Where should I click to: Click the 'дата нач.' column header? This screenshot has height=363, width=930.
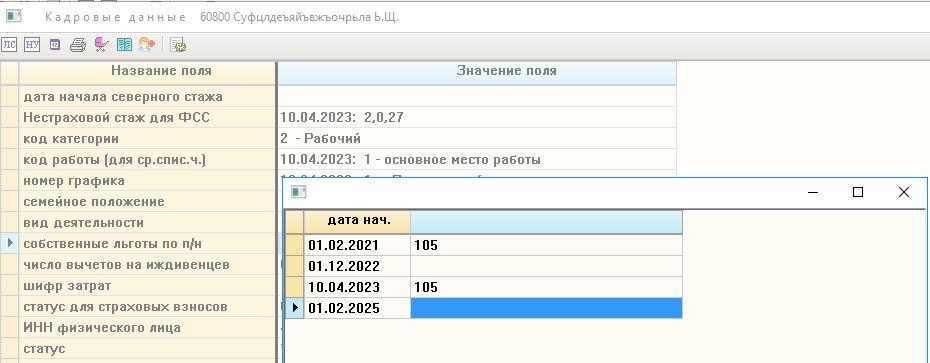tap(357, 222)
